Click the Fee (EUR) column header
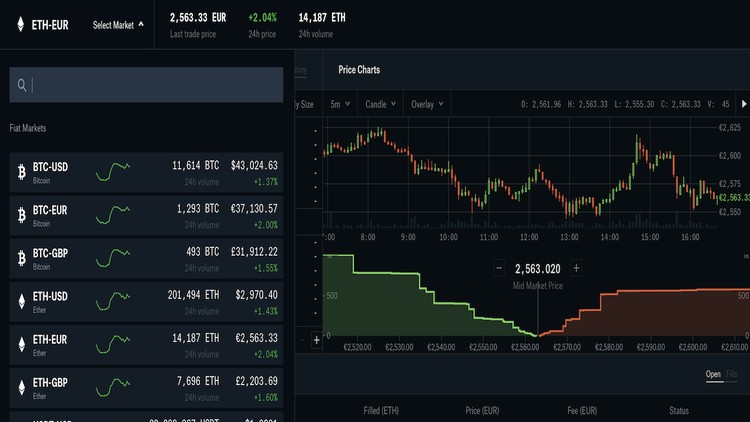This screenshot has height=422, width=750. pos(582,411)
